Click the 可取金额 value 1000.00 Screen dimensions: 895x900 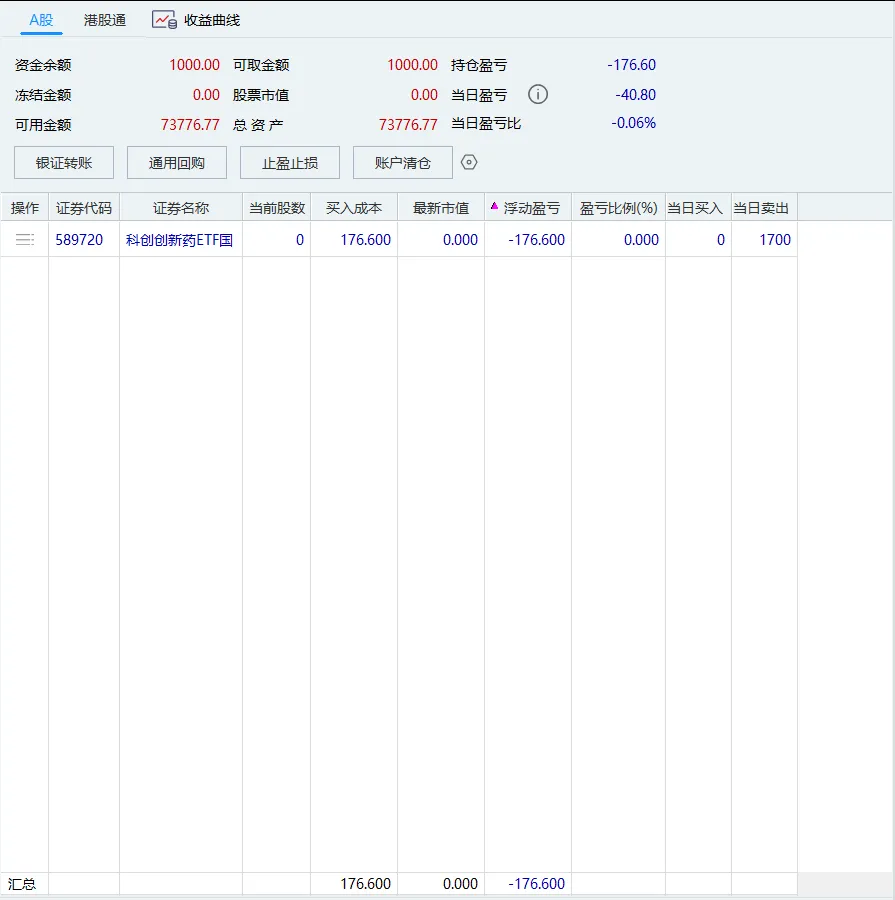coord(413,65)
